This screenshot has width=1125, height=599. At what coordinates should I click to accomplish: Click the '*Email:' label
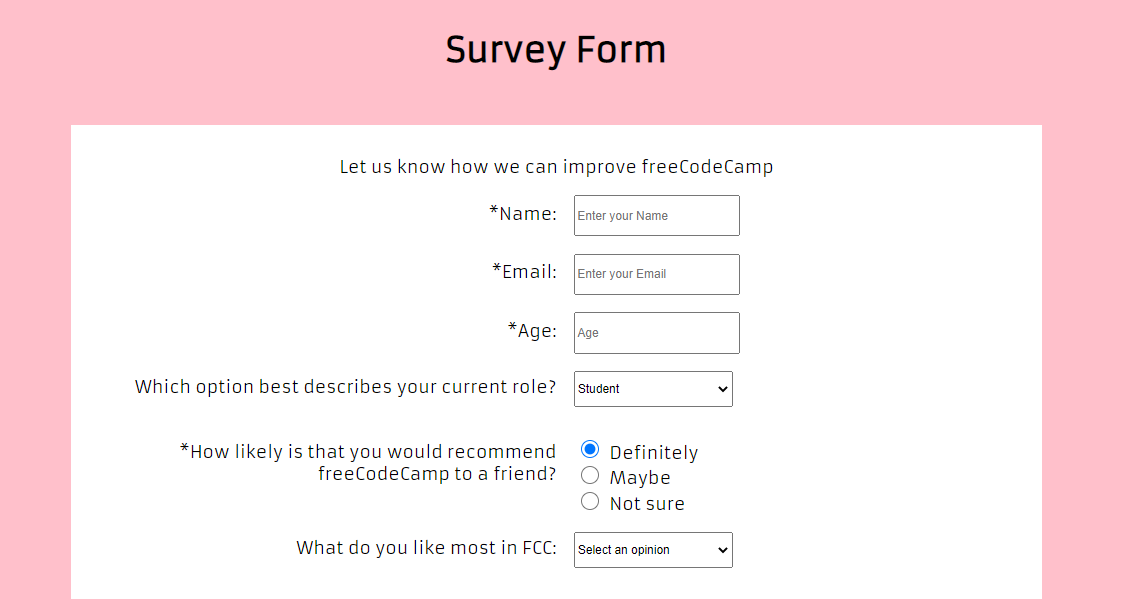click(x=524, y=271)
